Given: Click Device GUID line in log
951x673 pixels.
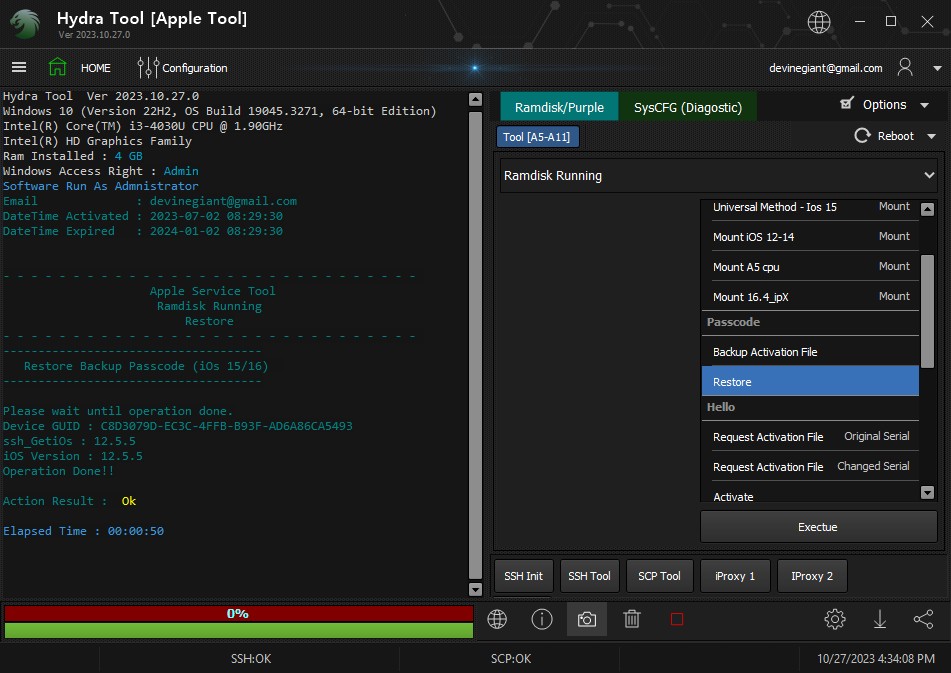Looking at the screenshot, I should [178, 426].
